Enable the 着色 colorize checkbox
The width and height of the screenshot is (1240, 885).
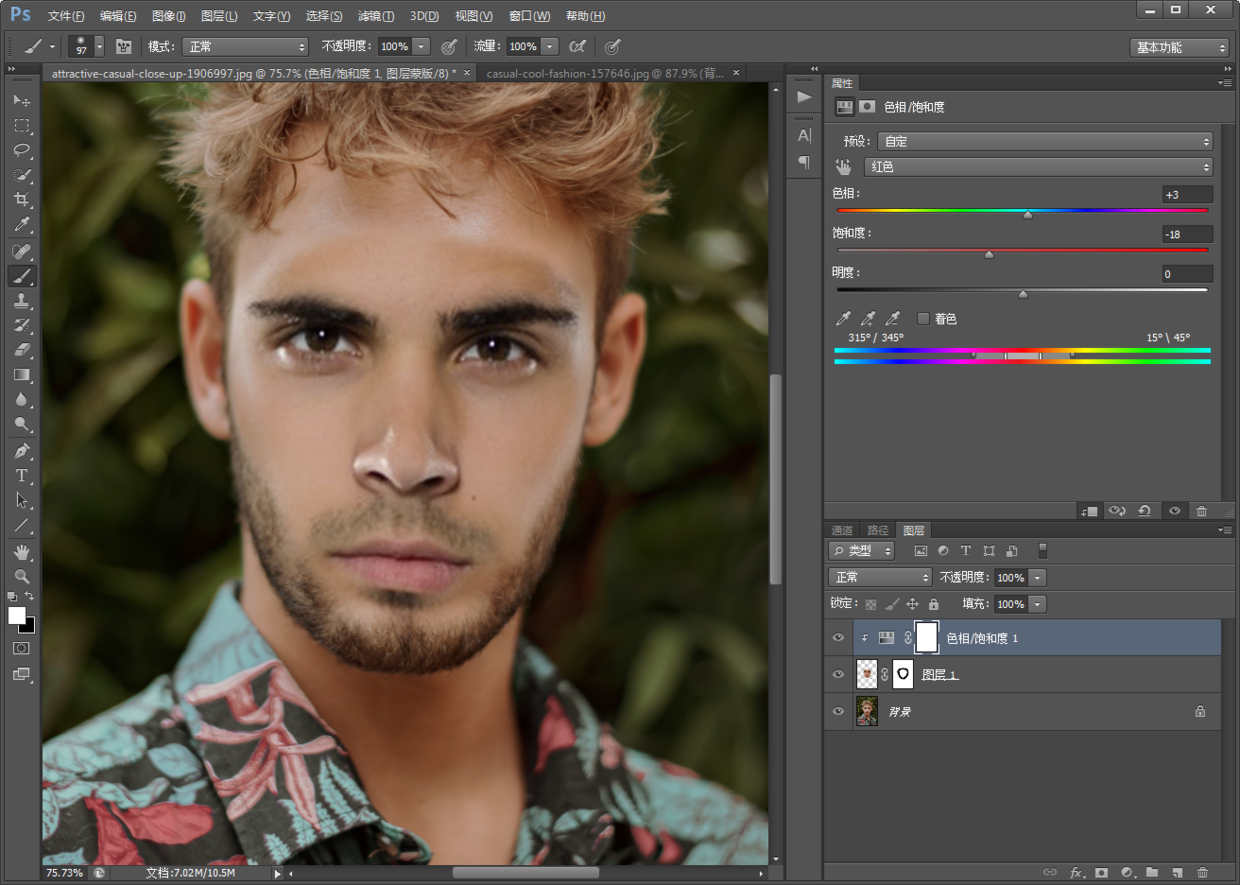[923, 319]
